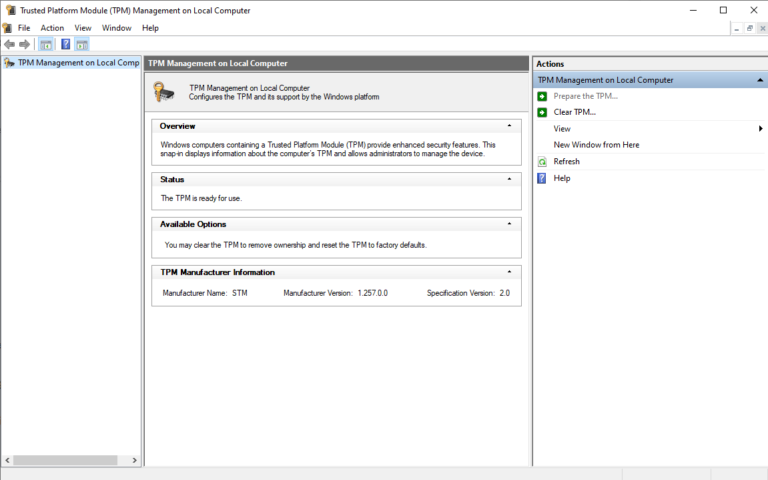Collapse the Available Options section
The width and height of the screenshot is (768, 480).
(509, 224)
